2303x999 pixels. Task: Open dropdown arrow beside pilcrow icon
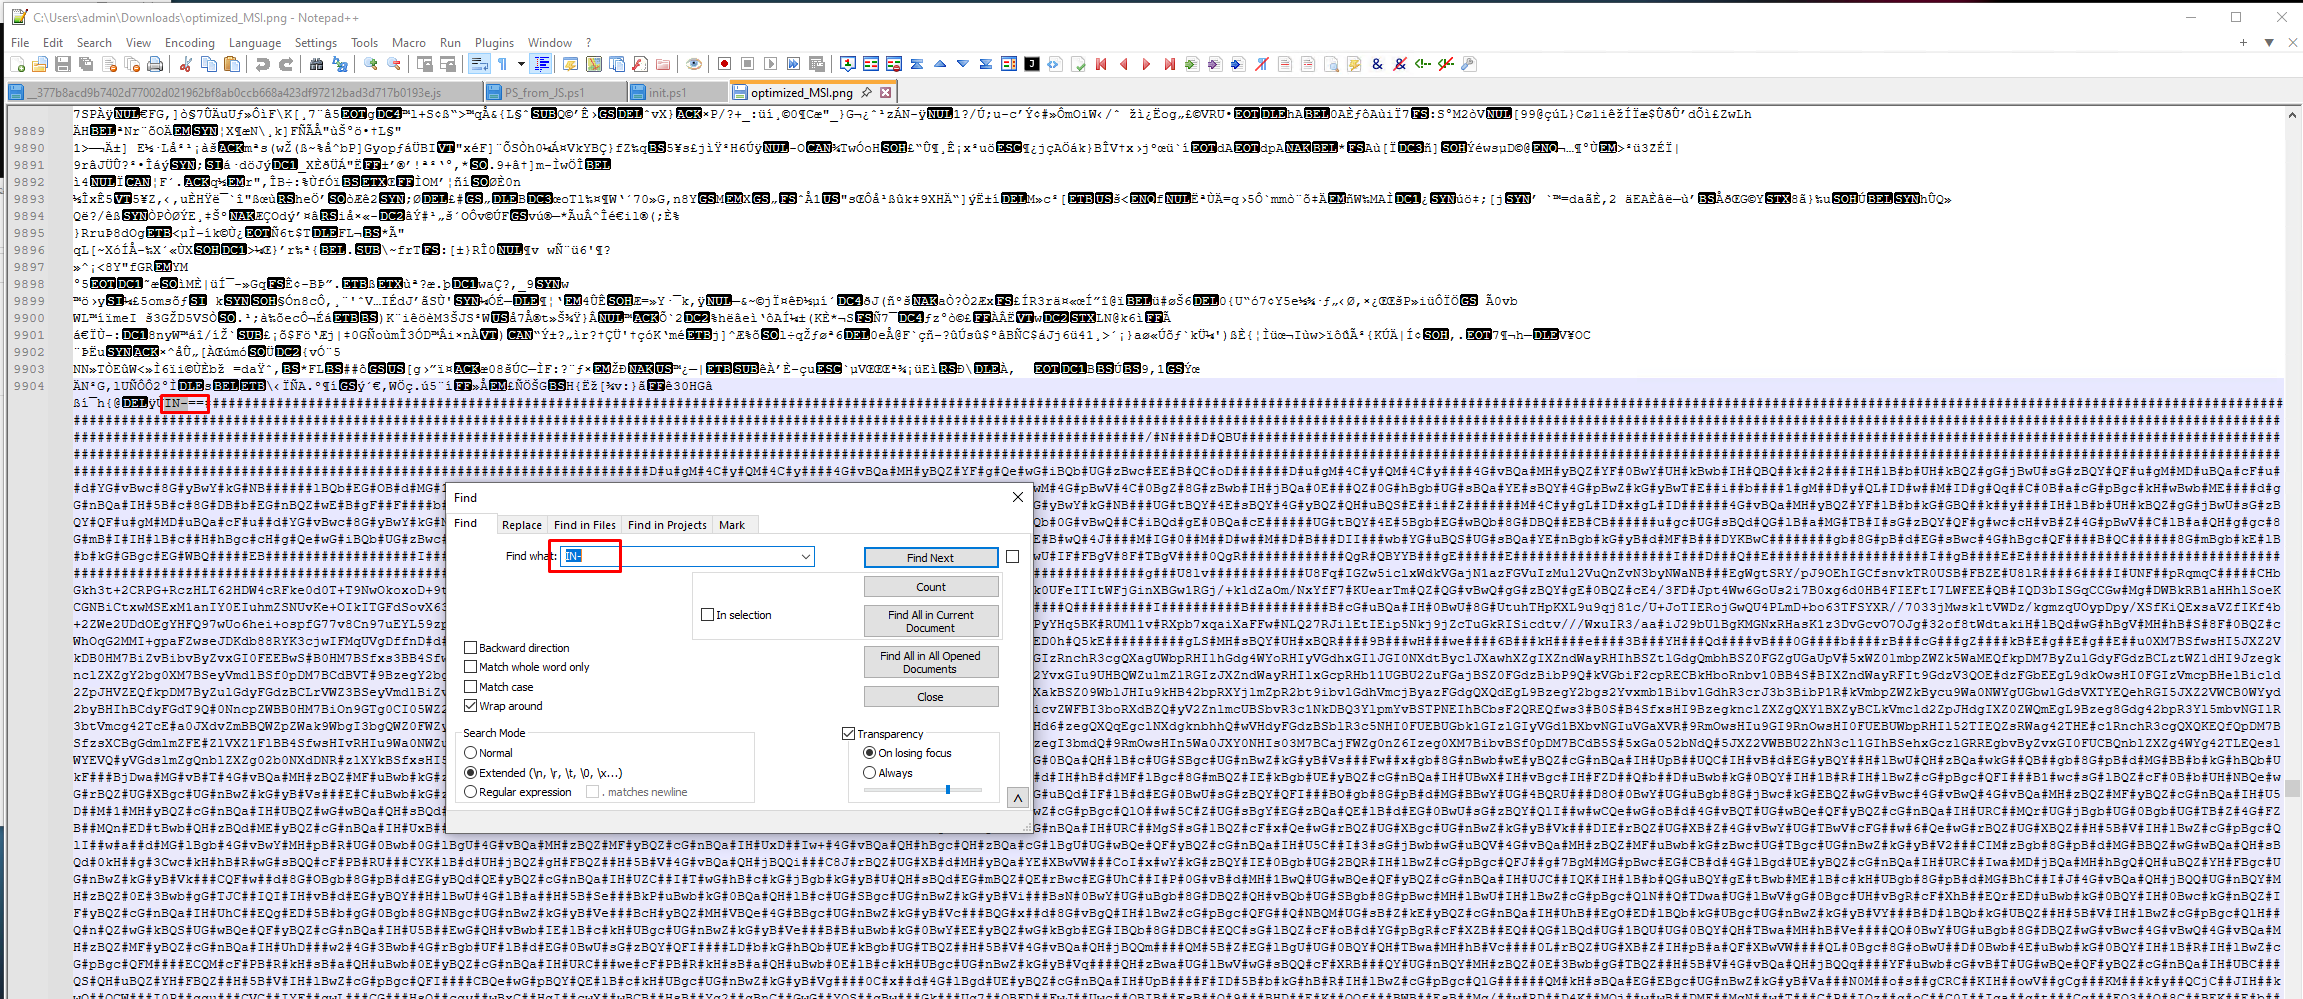[521, 64]
